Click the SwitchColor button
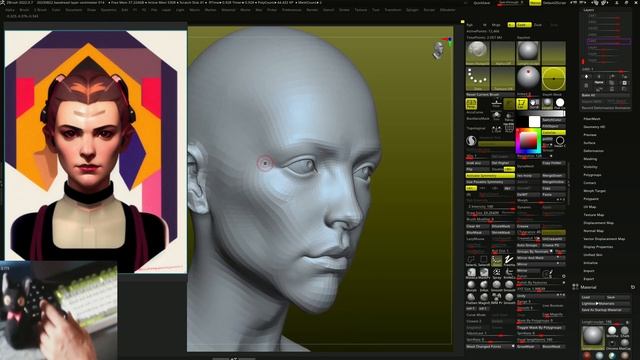 (x=553, y=120)
